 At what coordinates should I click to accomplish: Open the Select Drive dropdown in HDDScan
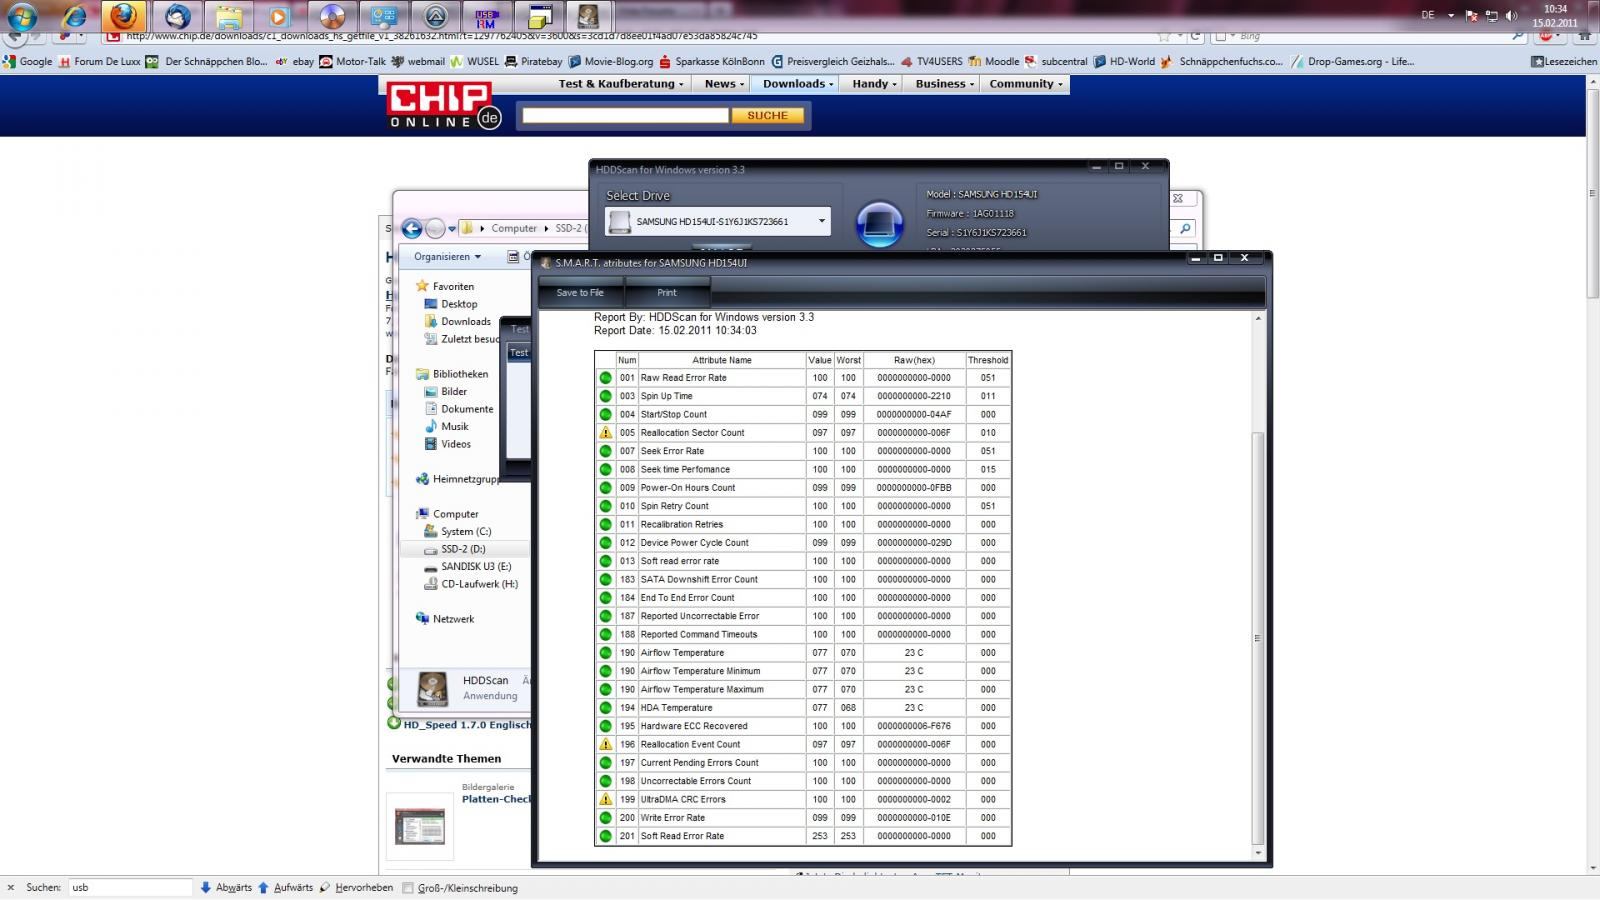pos(718,221)
